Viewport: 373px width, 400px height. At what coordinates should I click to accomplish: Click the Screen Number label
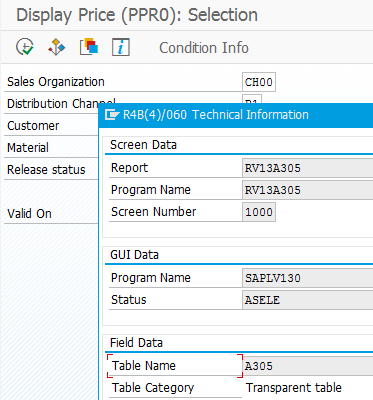[x=153, y=212]
